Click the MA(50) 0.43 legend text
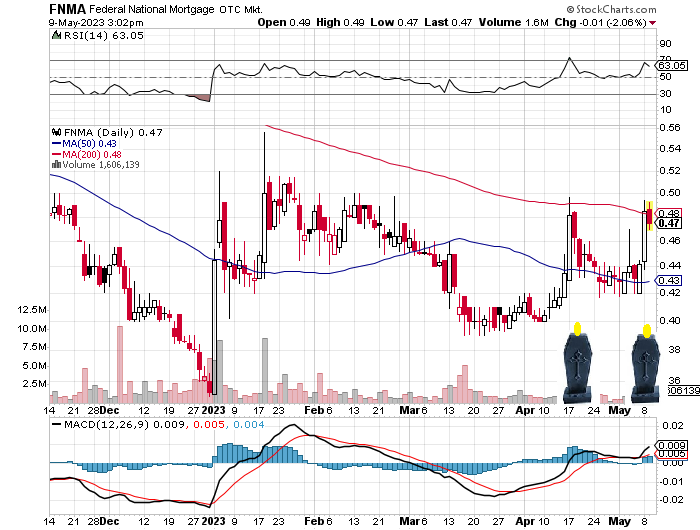 coord(89,144)
